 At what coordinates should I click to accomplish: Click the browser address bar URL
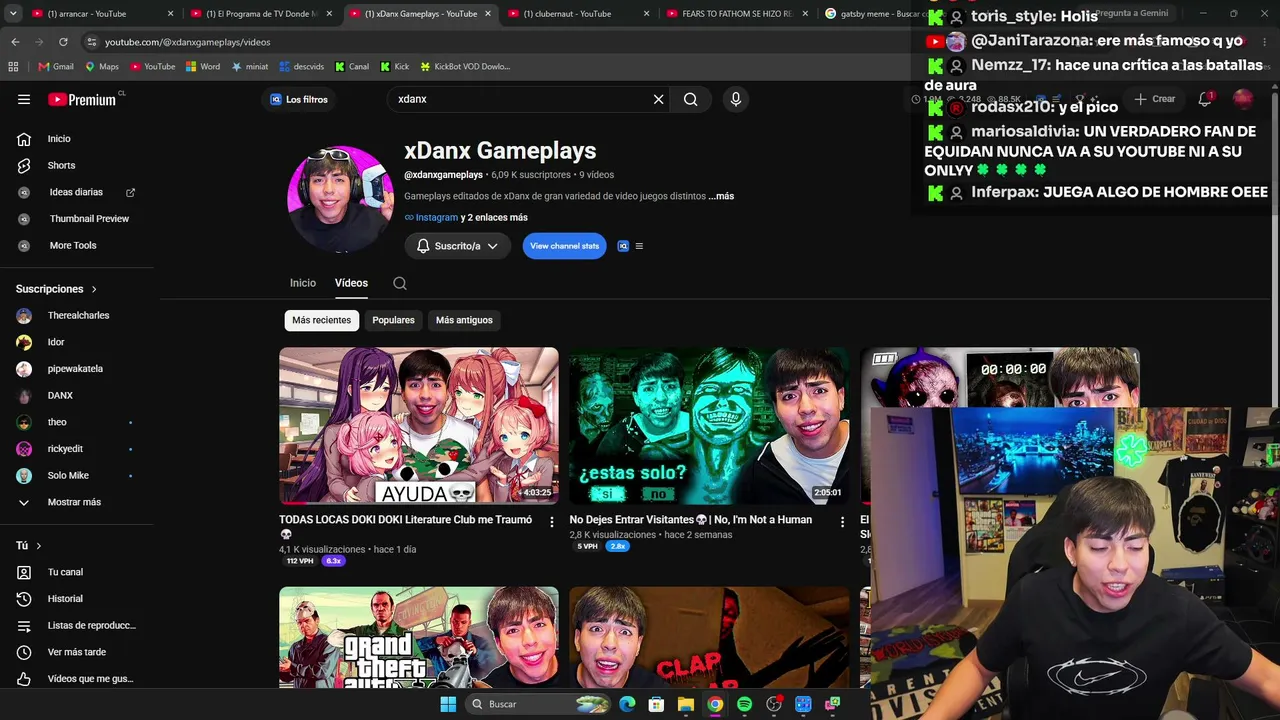tap(188, 42)
